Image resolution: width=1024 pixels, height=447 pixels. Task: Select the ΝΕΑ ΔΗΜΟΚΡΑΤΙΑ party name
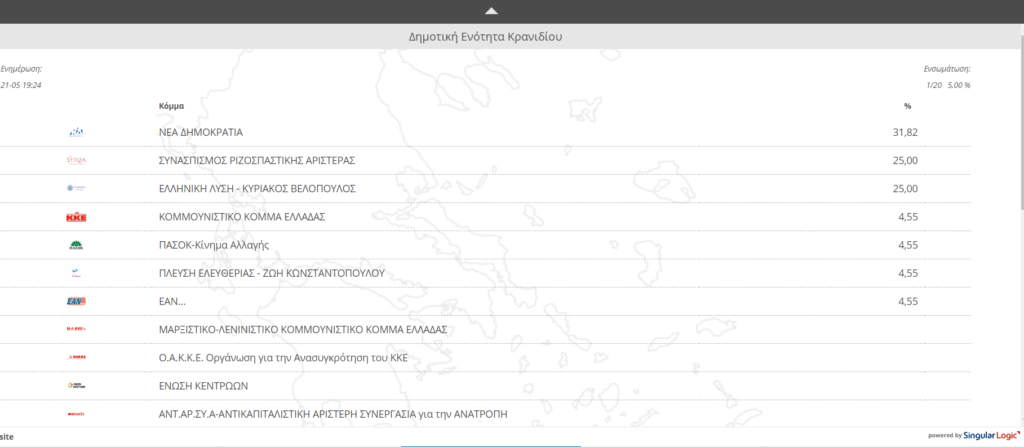pos(200,132)
